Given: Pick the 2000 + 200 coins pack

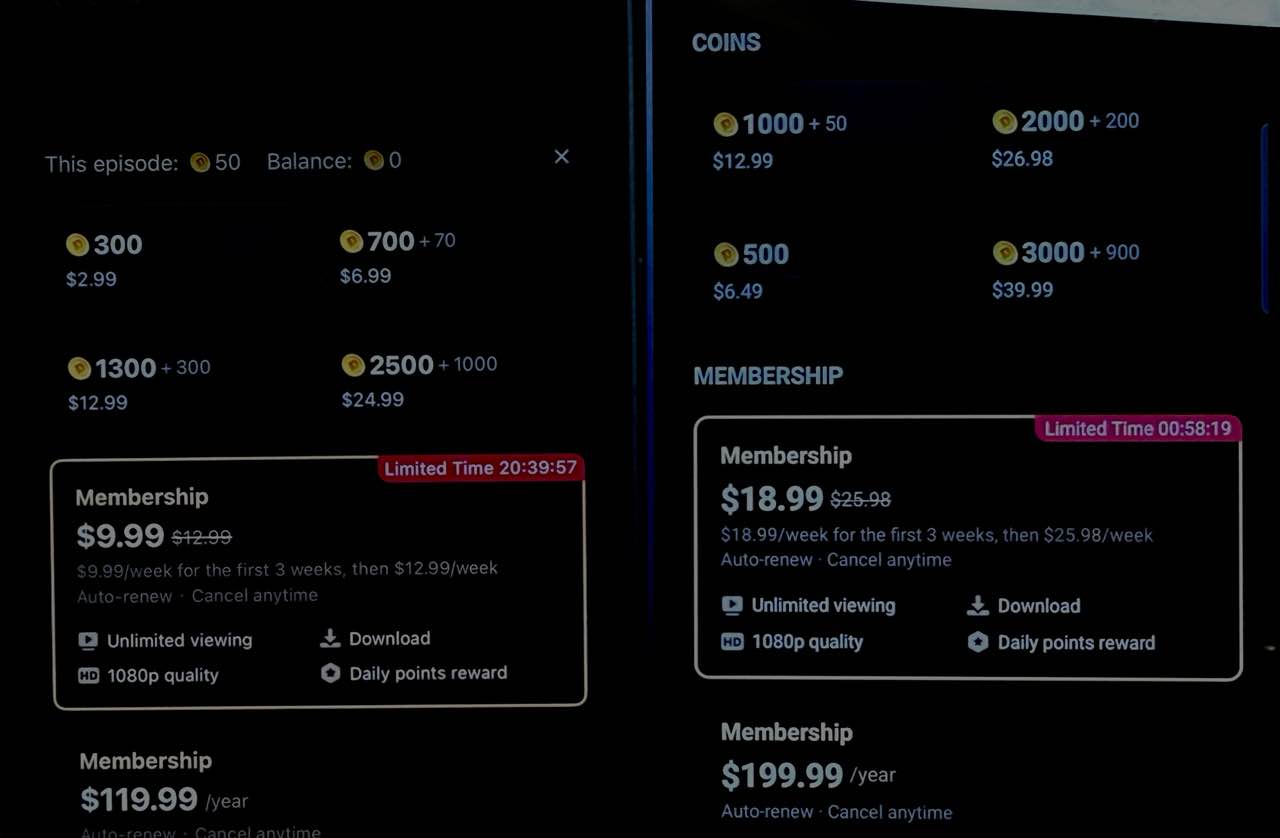Looking at the screenshot, I should click(1064, 138).
